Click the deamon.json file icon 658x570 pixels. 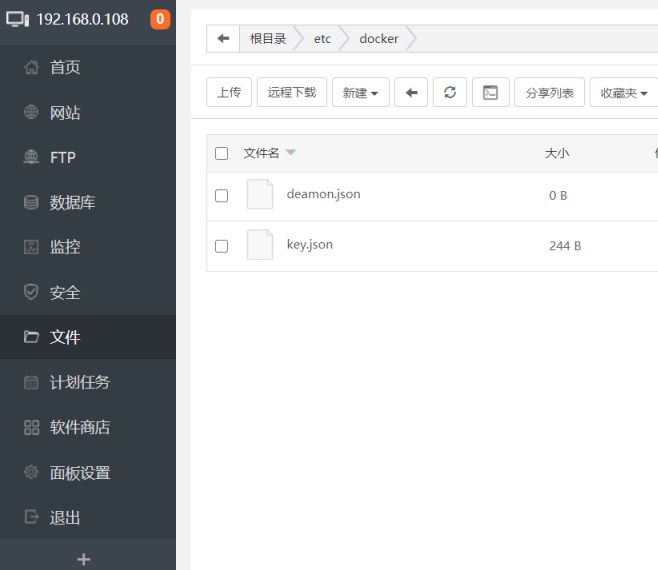point(260,194)
